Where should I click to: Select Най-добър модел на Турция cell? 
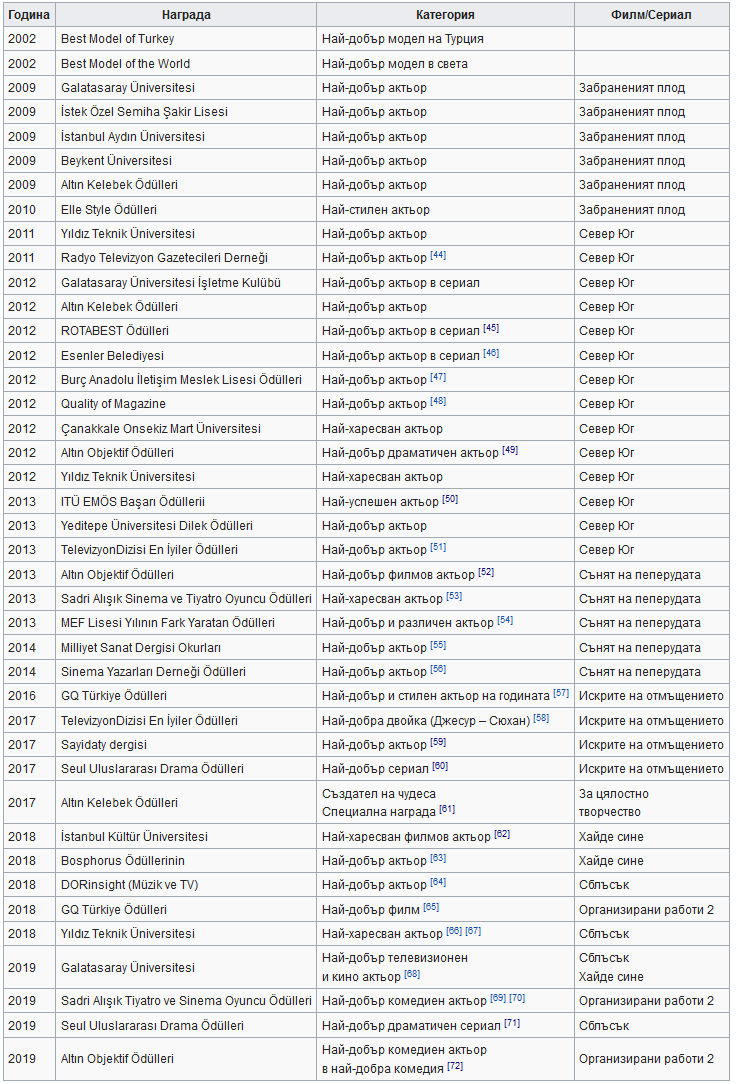445,39
